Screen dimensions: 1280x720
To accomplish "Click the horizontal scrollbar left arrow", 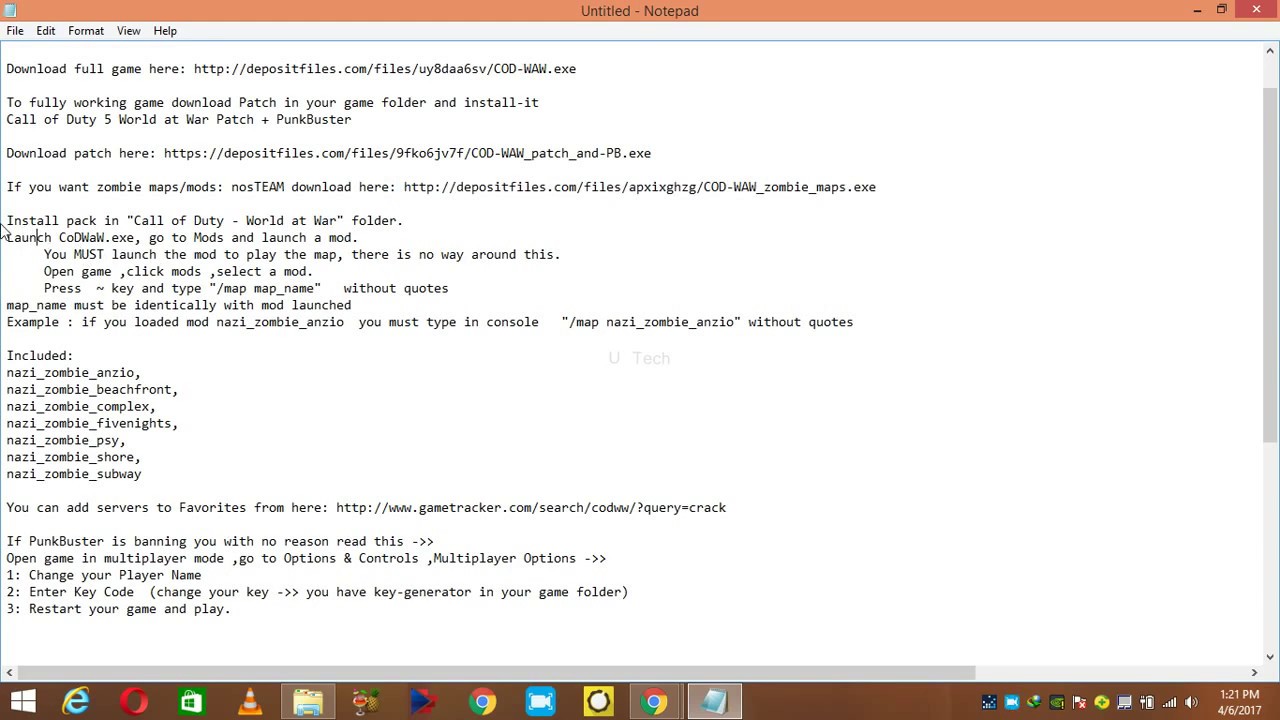I will [9, 673].
